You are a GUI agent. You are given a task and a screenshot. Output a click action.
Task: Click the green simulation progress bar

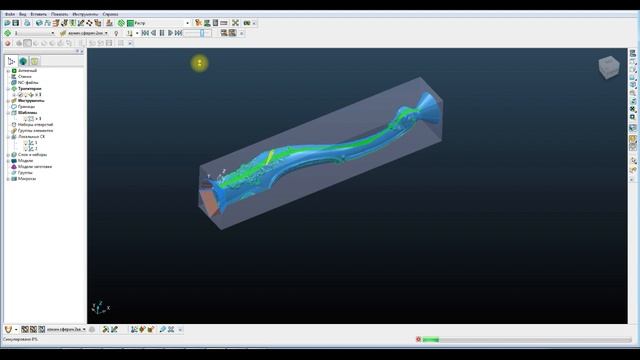point(431,339)
